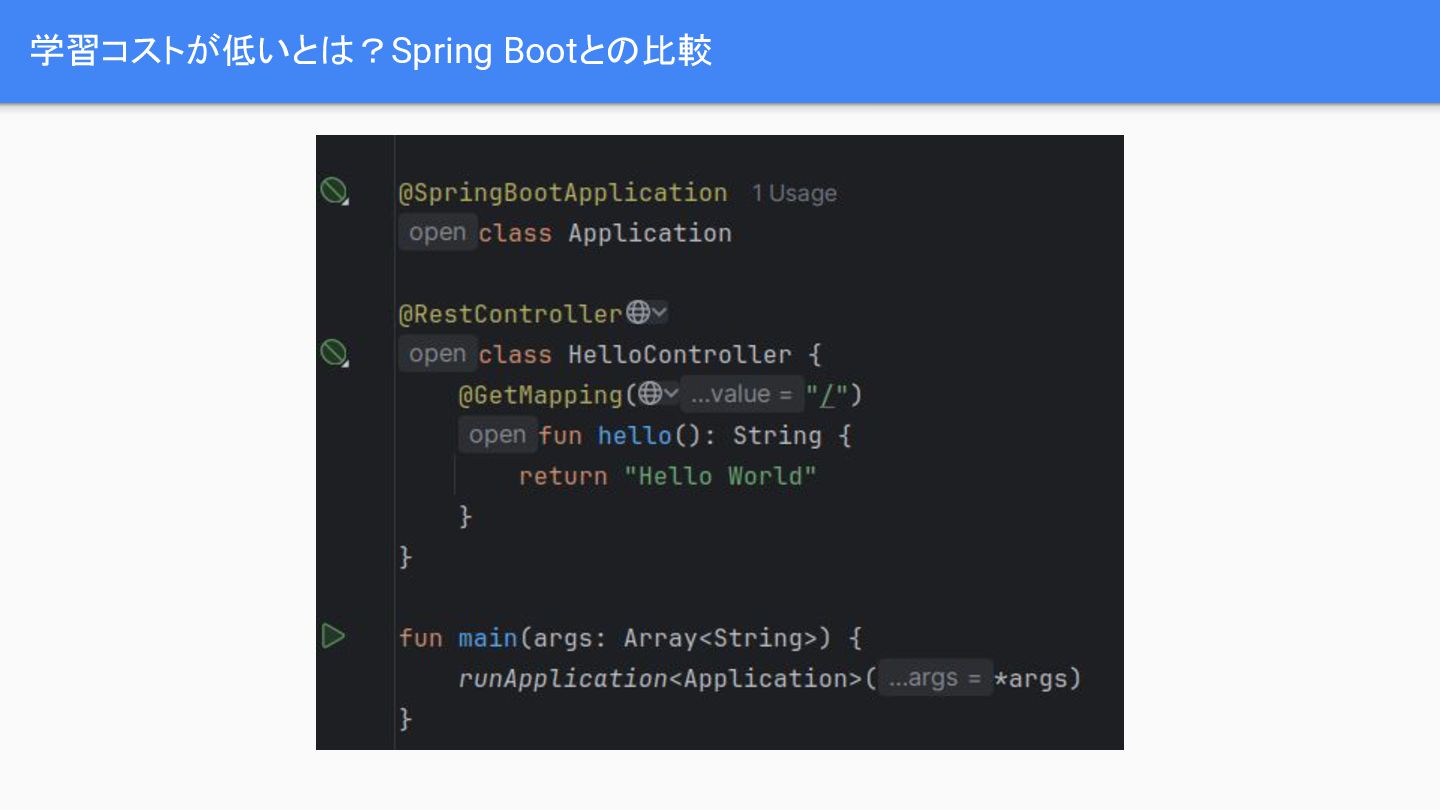Viewport: 1440px width, 810px height.
Task: Click the HelloController class name
Action: pos(680,354)
